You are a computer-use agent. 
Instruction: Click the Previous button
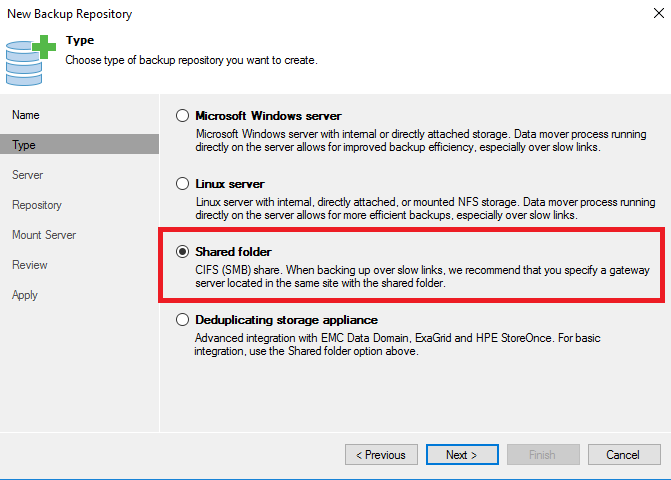click(381, 455)
